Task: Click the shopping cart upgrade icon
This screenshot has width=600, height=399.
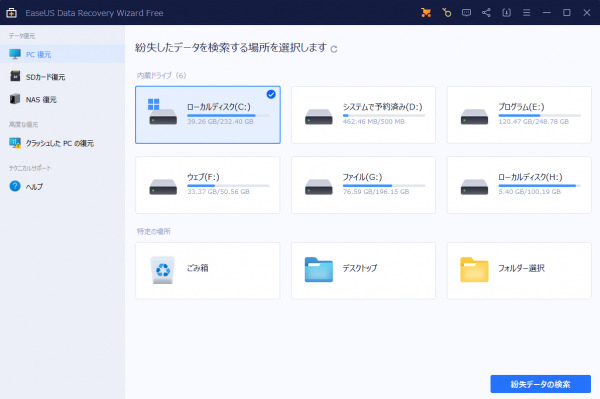Action: click(x=426, y=13)
